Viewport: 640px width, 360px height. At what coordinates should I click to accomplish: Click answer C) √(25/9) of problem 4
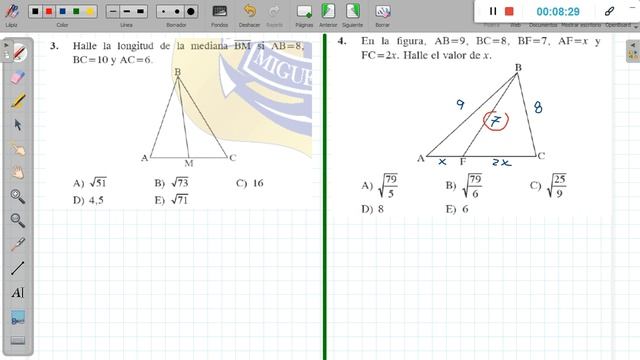548,186
